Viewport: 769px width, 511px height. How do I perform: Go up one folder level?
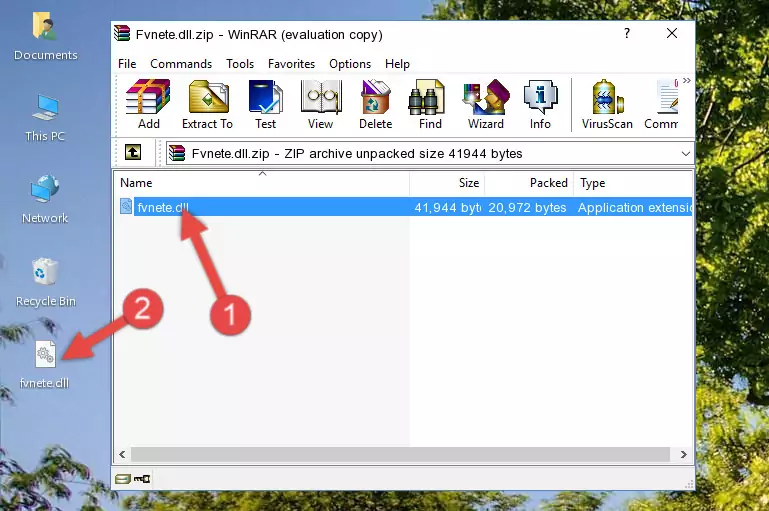pos(133,153)
